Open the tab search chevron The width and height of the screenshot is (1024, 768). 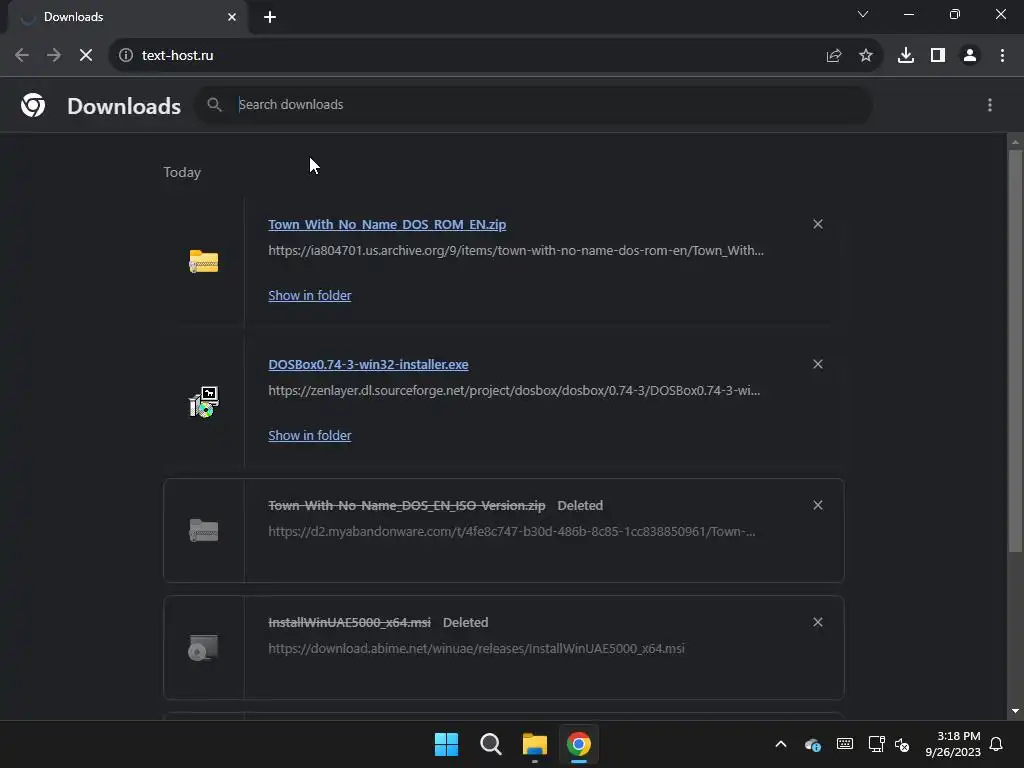863,14
